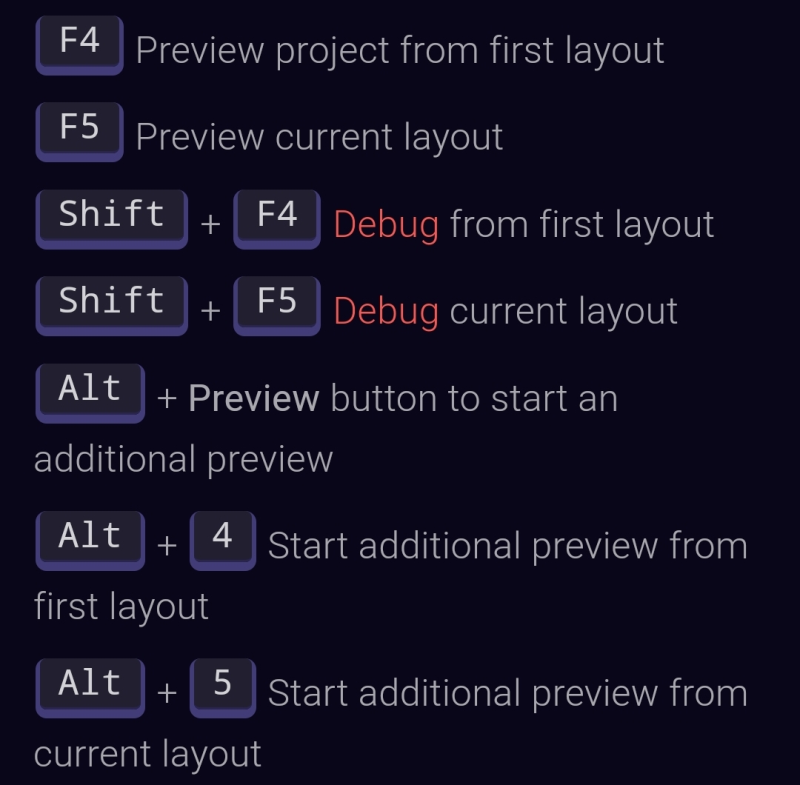Click 'Preview project from first layout' text

click(x=400, y=52)
